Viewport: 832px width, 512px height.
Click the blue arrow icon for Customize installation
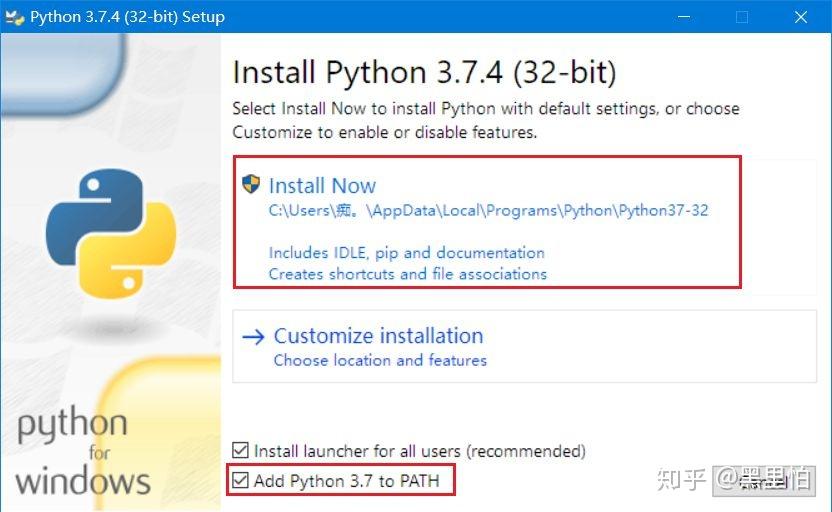253,337
